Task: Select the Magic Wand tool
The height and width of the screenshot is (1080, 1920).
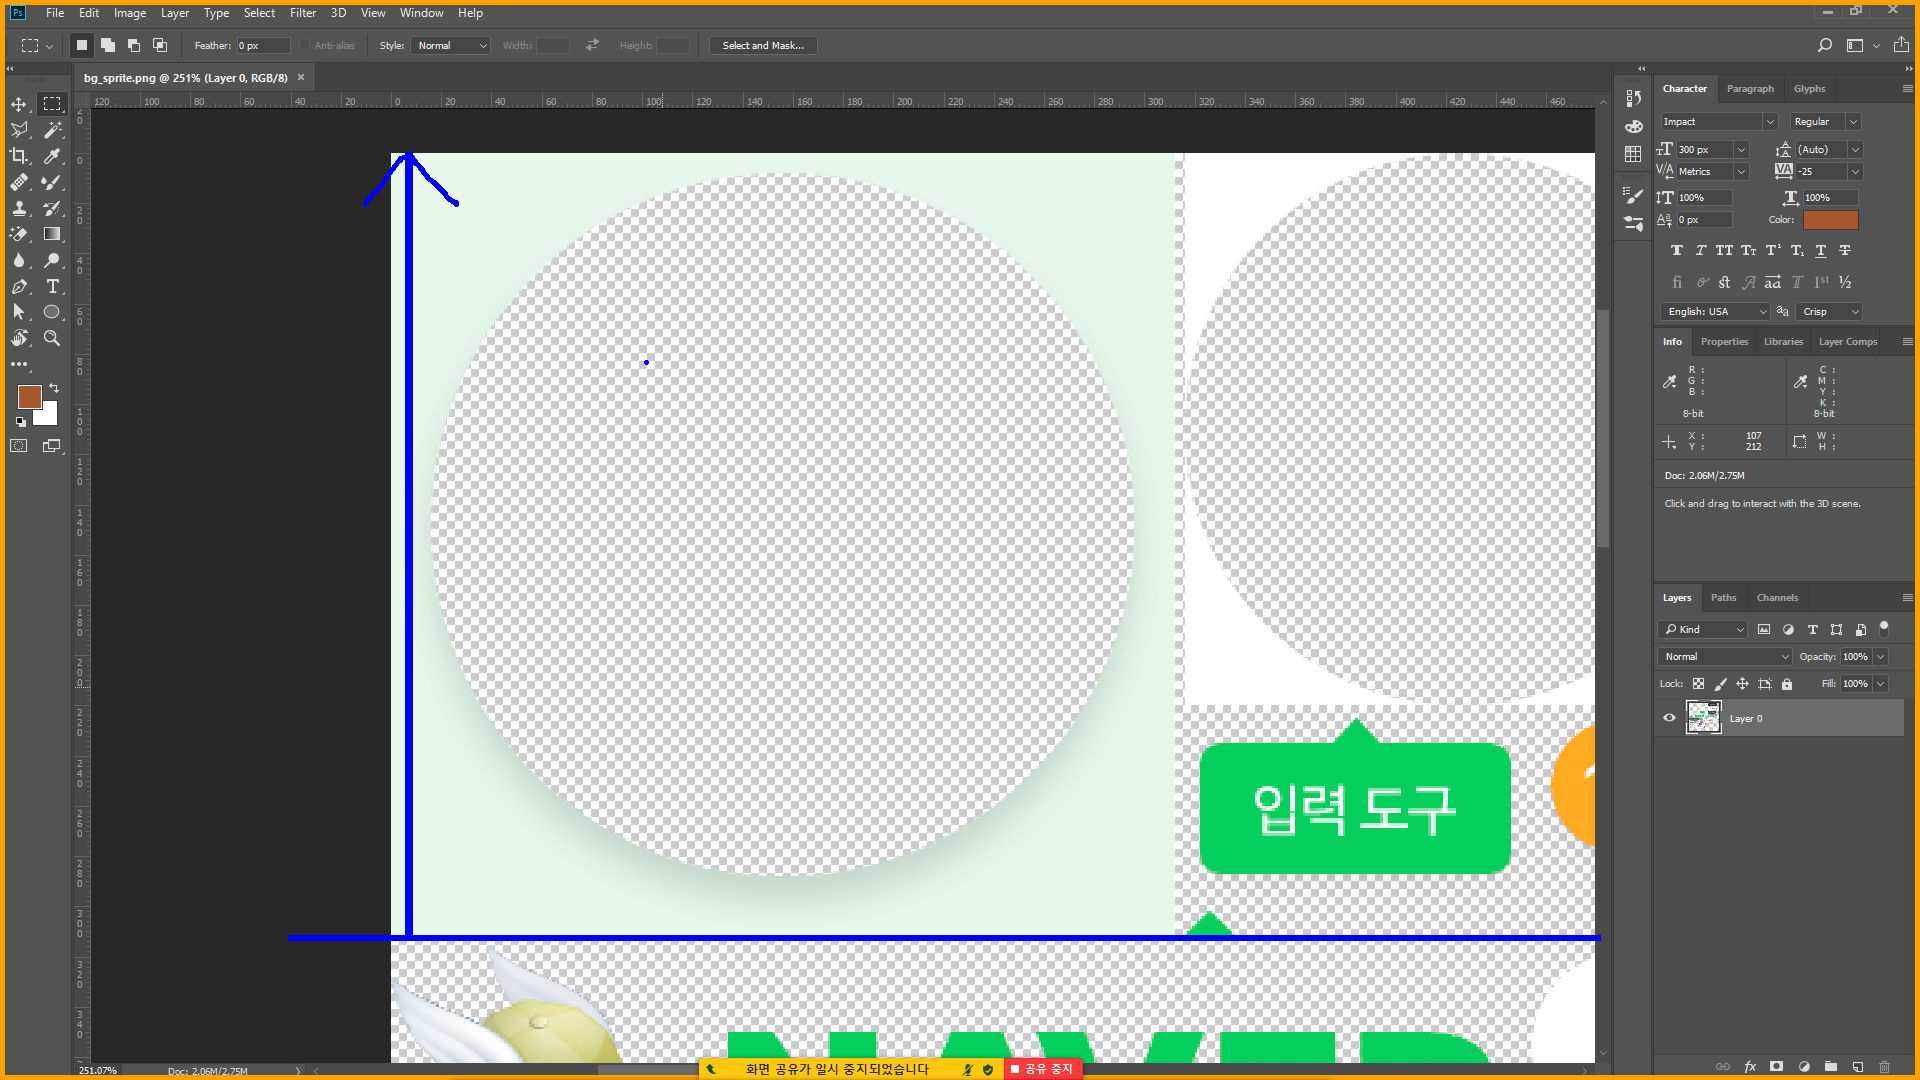Action: [x=52, y=130]
